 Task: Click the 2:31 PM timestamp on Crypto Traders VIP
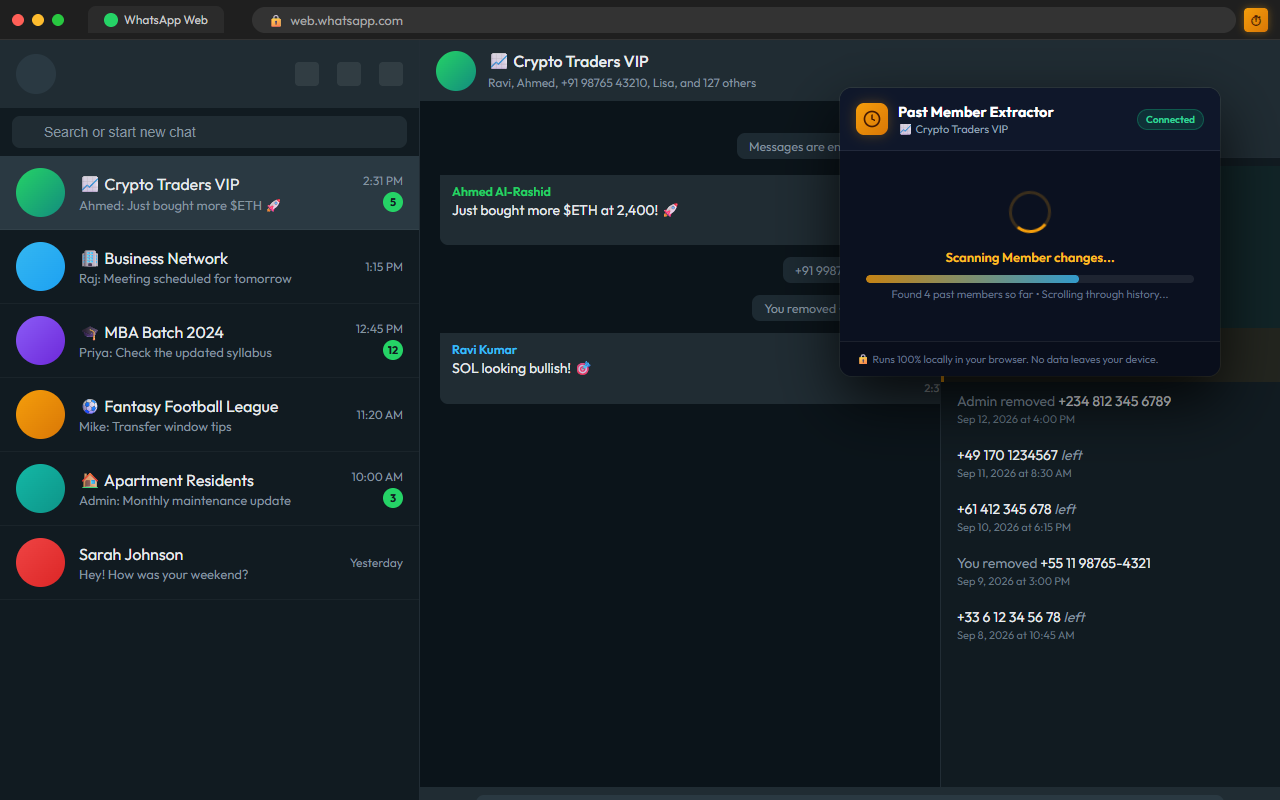383,181
